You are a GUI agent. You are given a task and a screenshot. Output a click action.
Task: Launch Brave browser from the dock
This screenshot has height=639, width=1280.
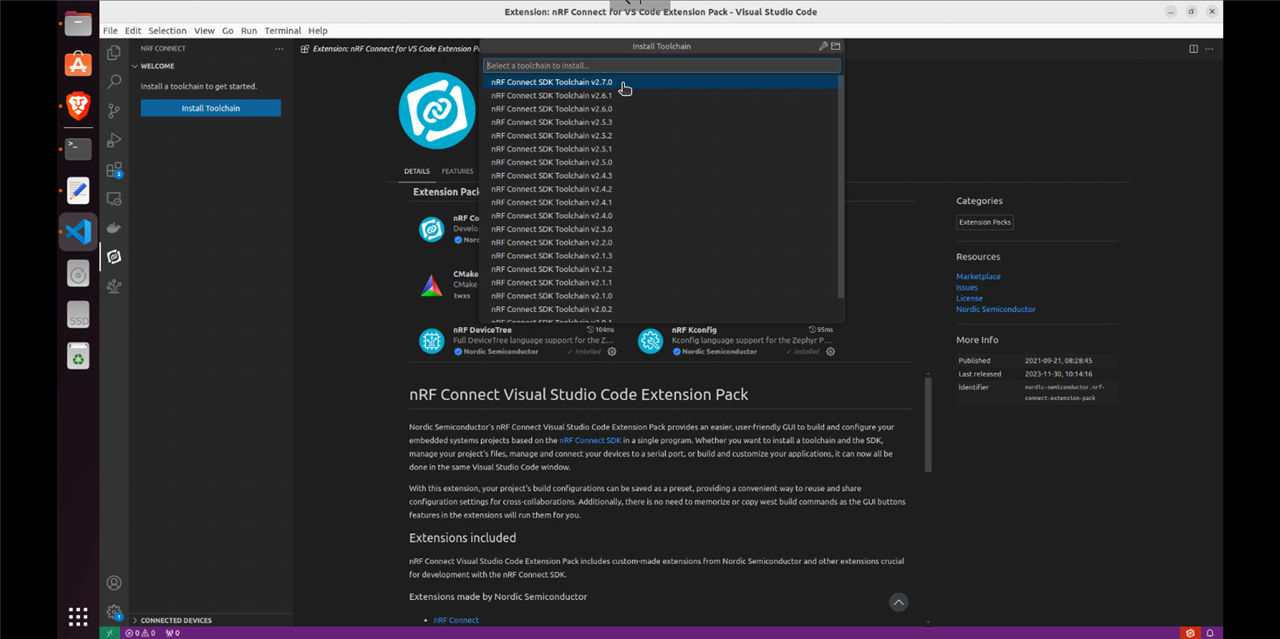coord(78,106)
